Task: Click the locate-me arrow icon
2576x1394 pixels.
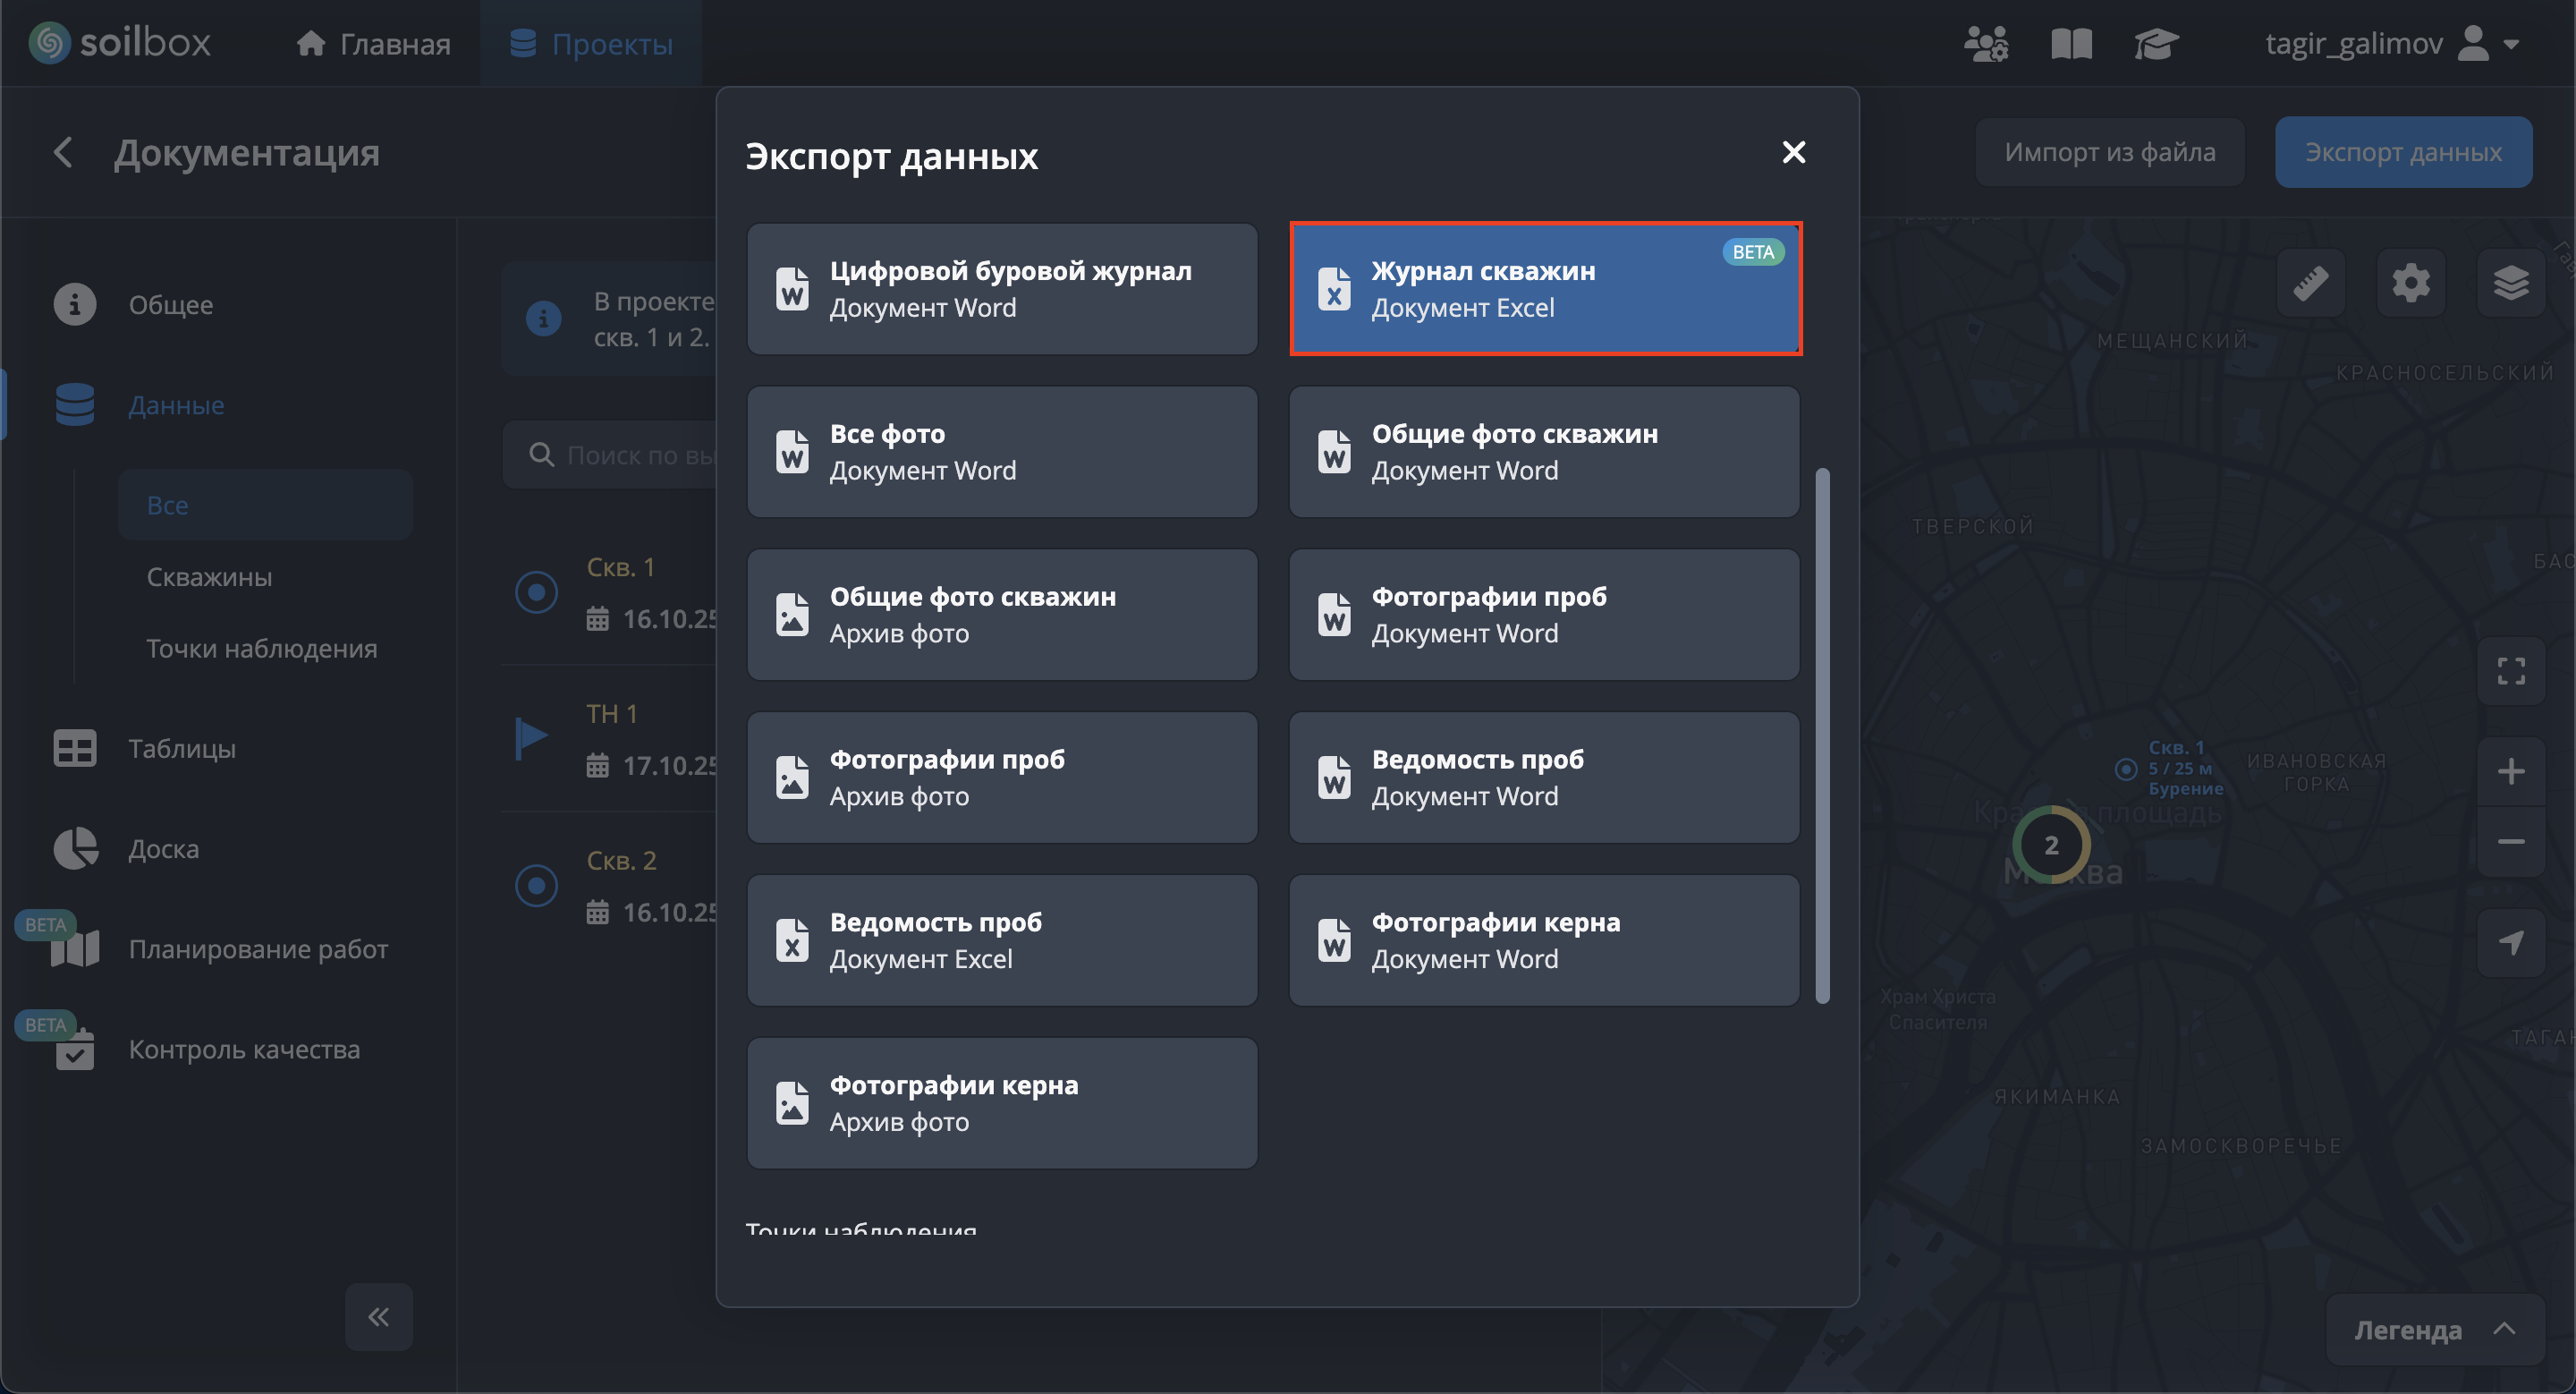Action: (x=2510, y=942)
